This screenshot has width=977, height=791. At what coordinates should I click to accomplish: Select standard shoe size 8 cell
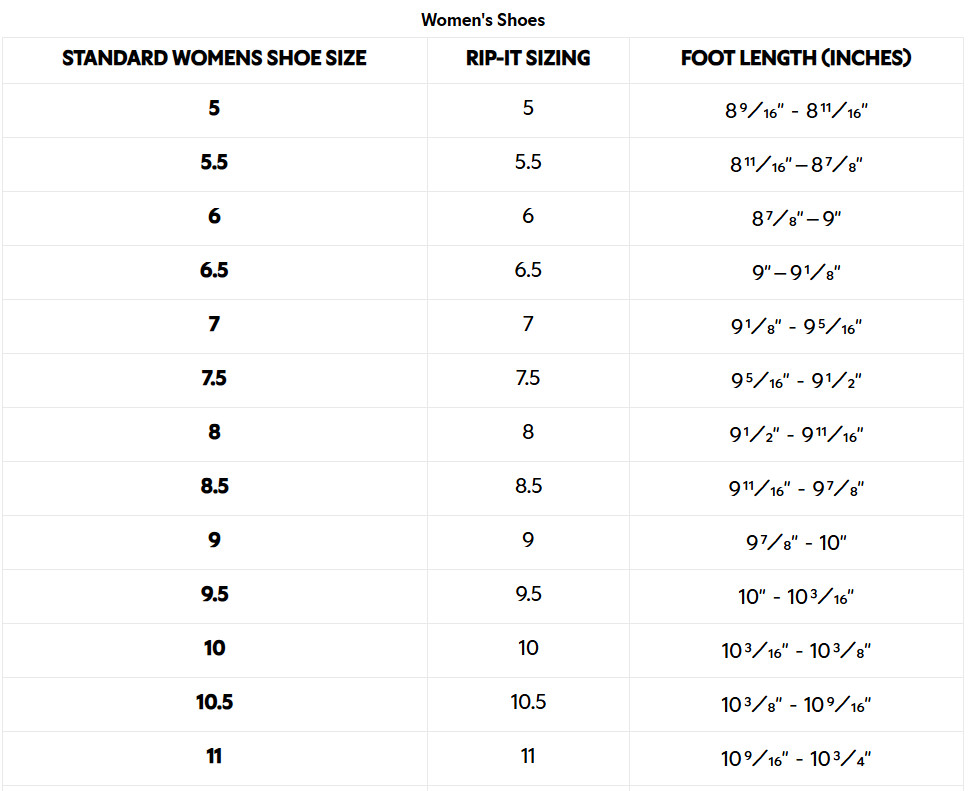(214, 432)
